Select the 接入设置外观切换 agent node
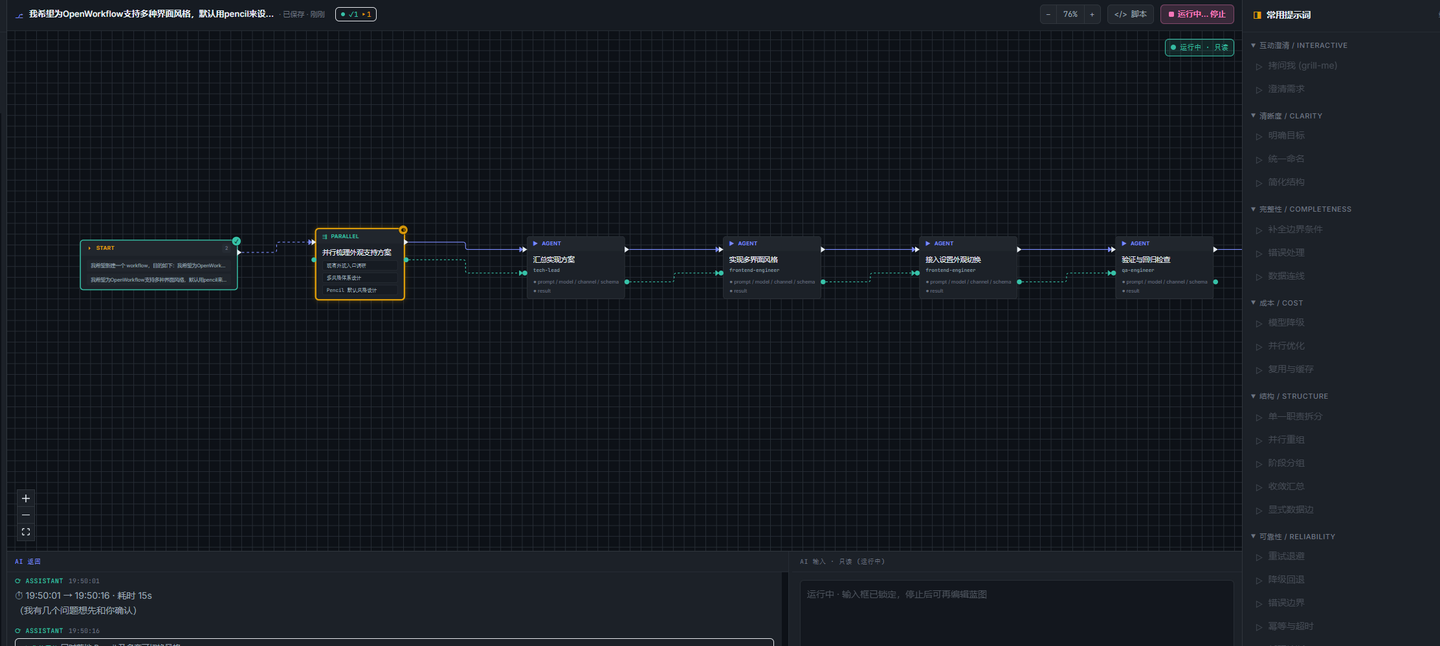This screenshot has width=1440, height=646. (x=968, y=267)
